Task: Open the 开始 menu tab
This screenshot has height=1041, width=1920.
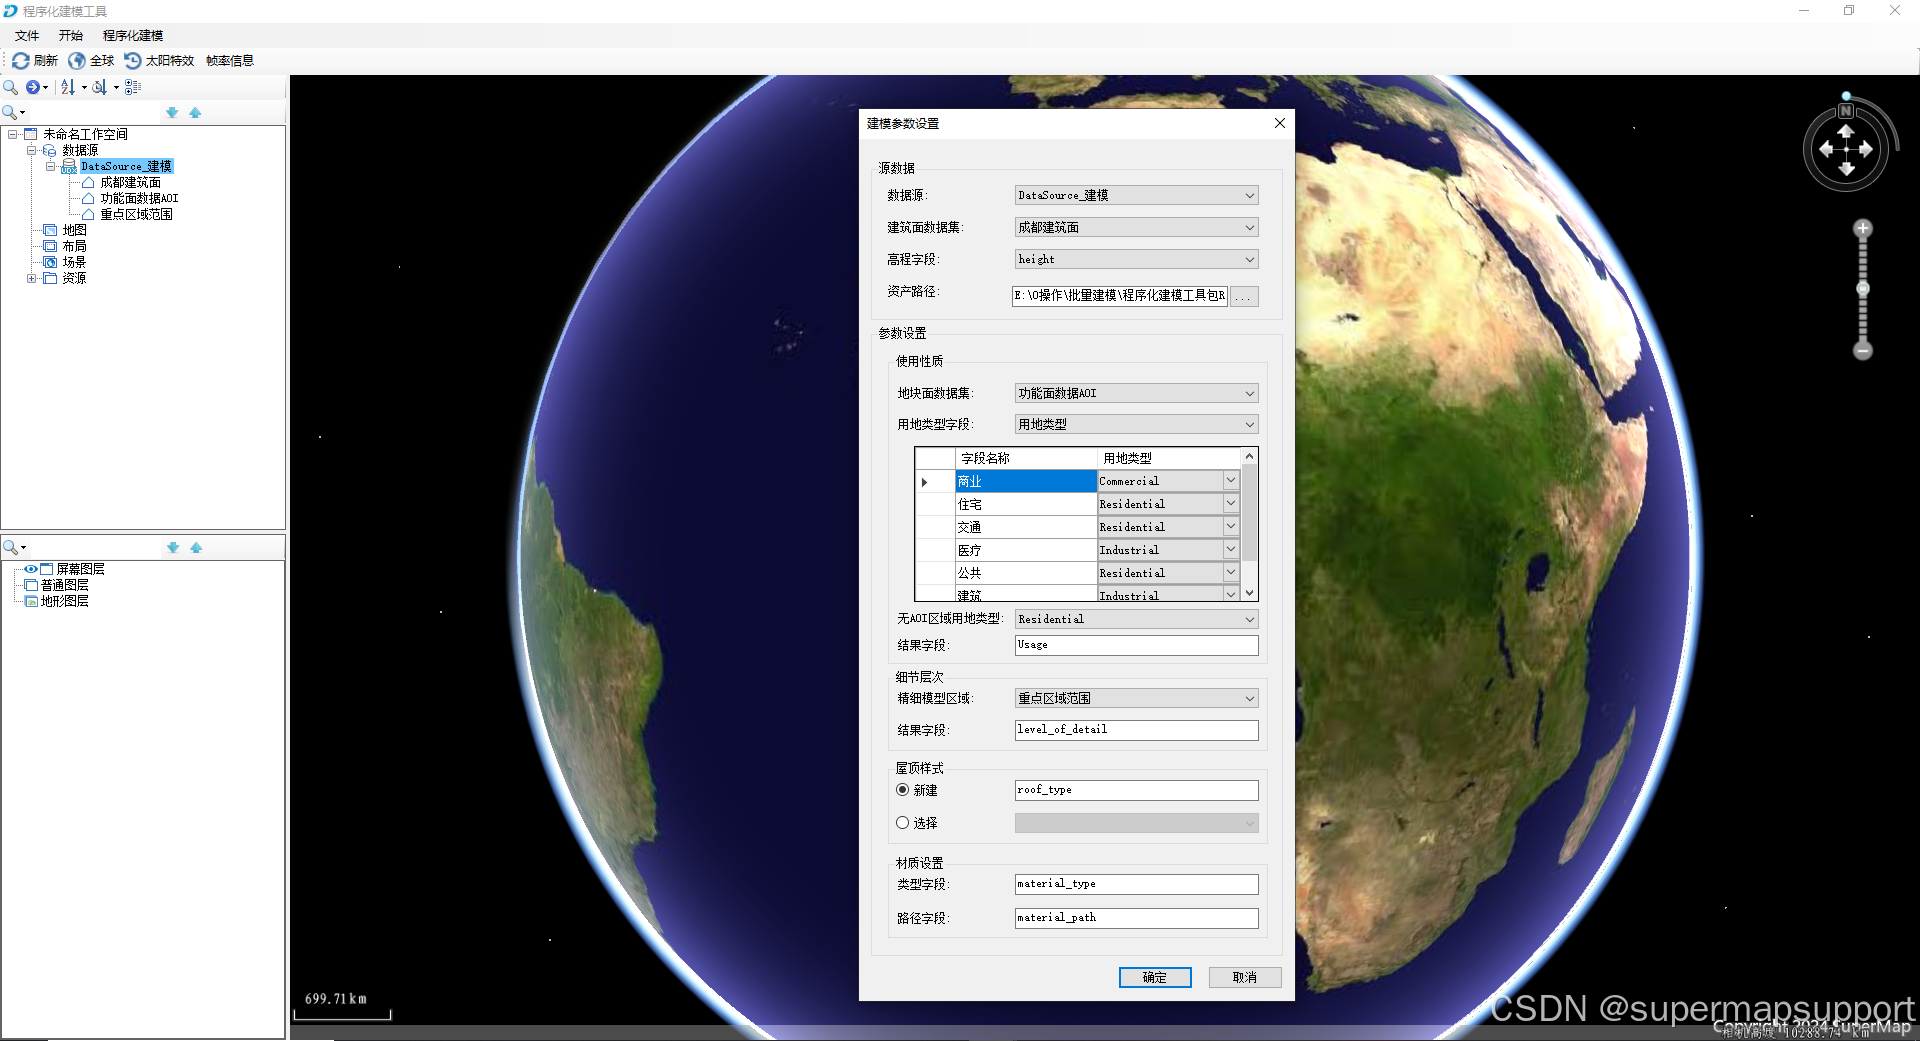Action: click(71, 36)
